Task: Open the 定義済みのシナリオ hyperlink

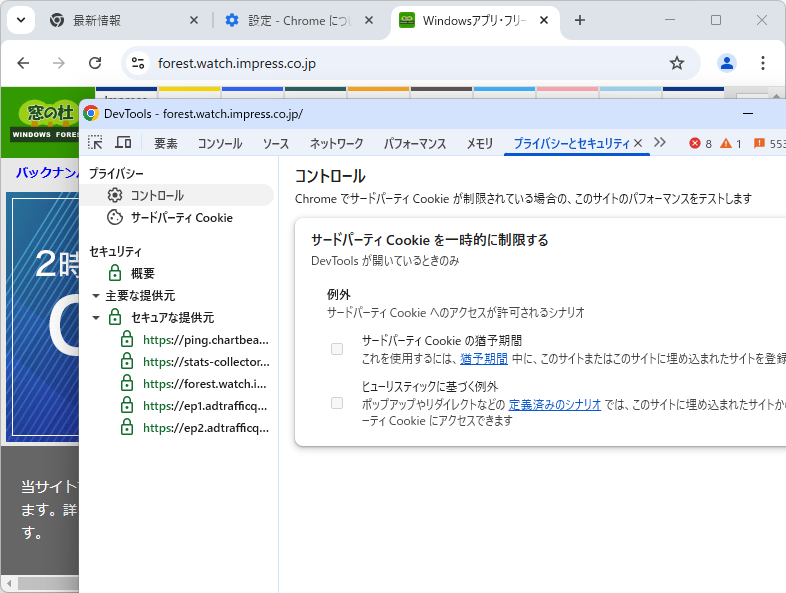Action: click(x=554, y=405)
